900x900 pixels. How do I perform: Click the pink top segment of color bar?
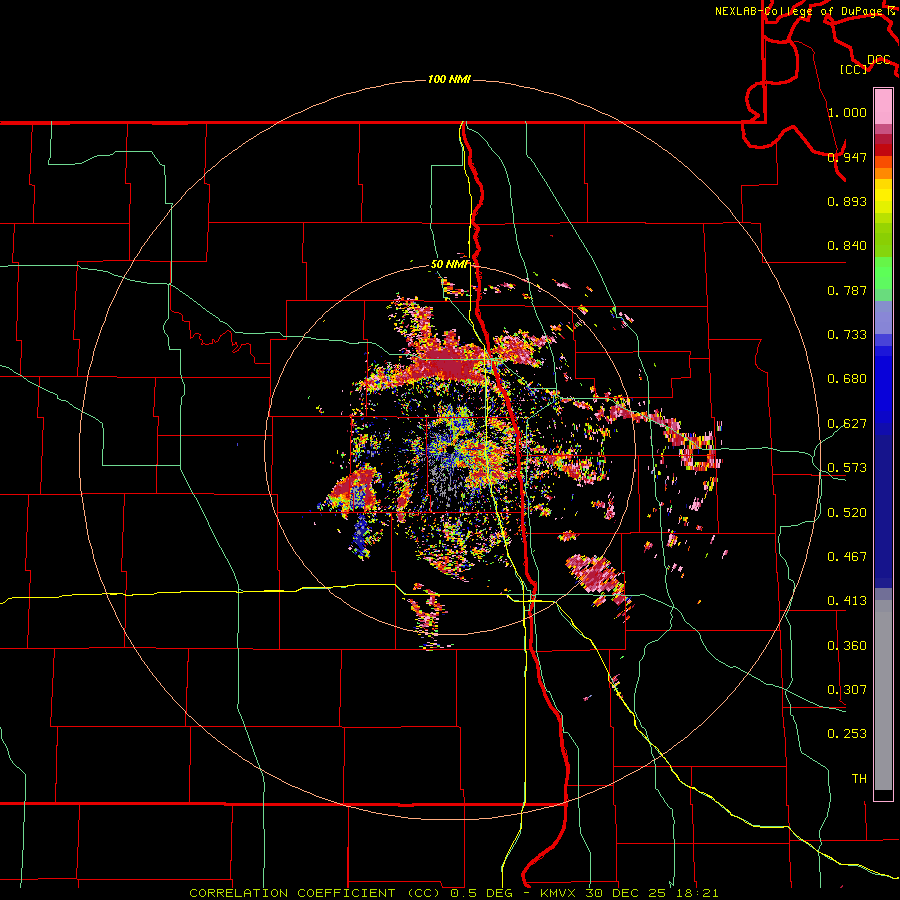click(x=883, y=106)
